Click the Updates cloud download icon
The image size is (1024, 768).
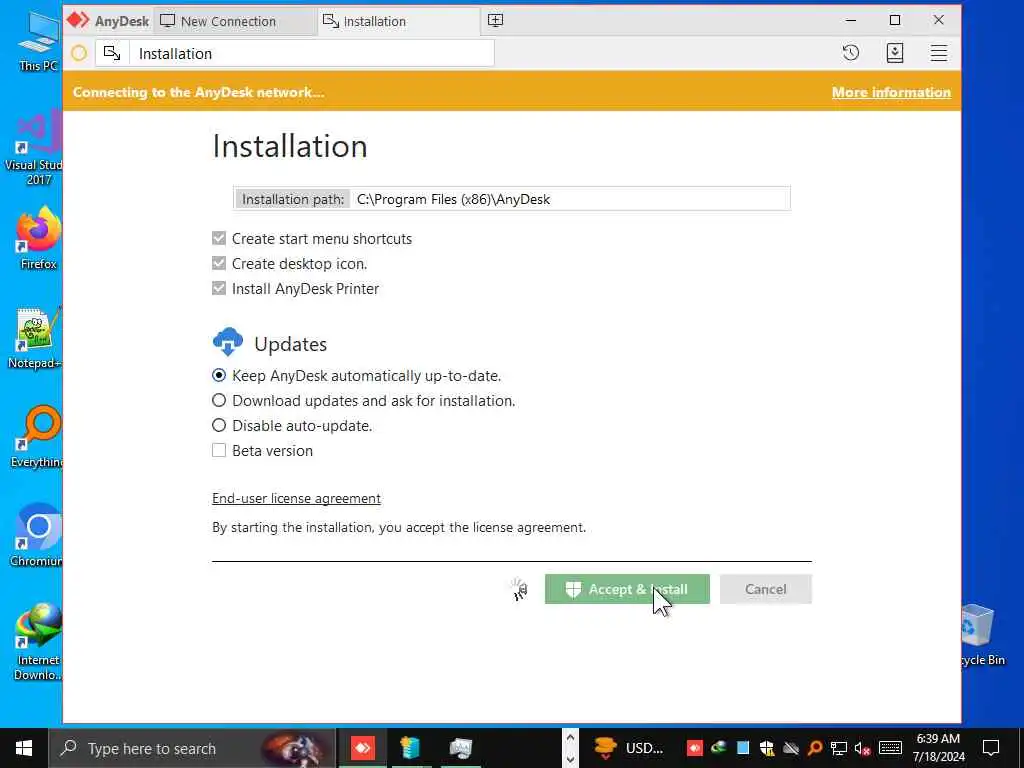tap(227, 342)
